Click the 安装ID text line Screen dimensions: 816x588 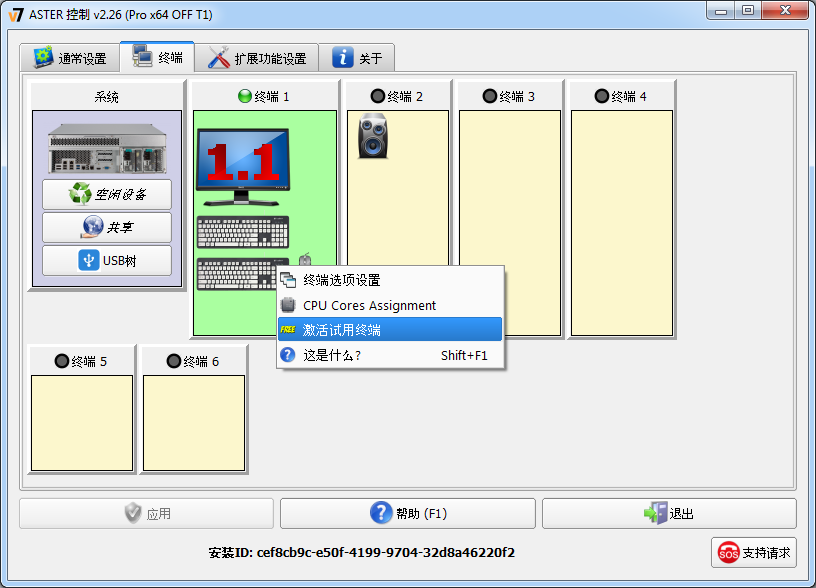click(x=362, y=552)
